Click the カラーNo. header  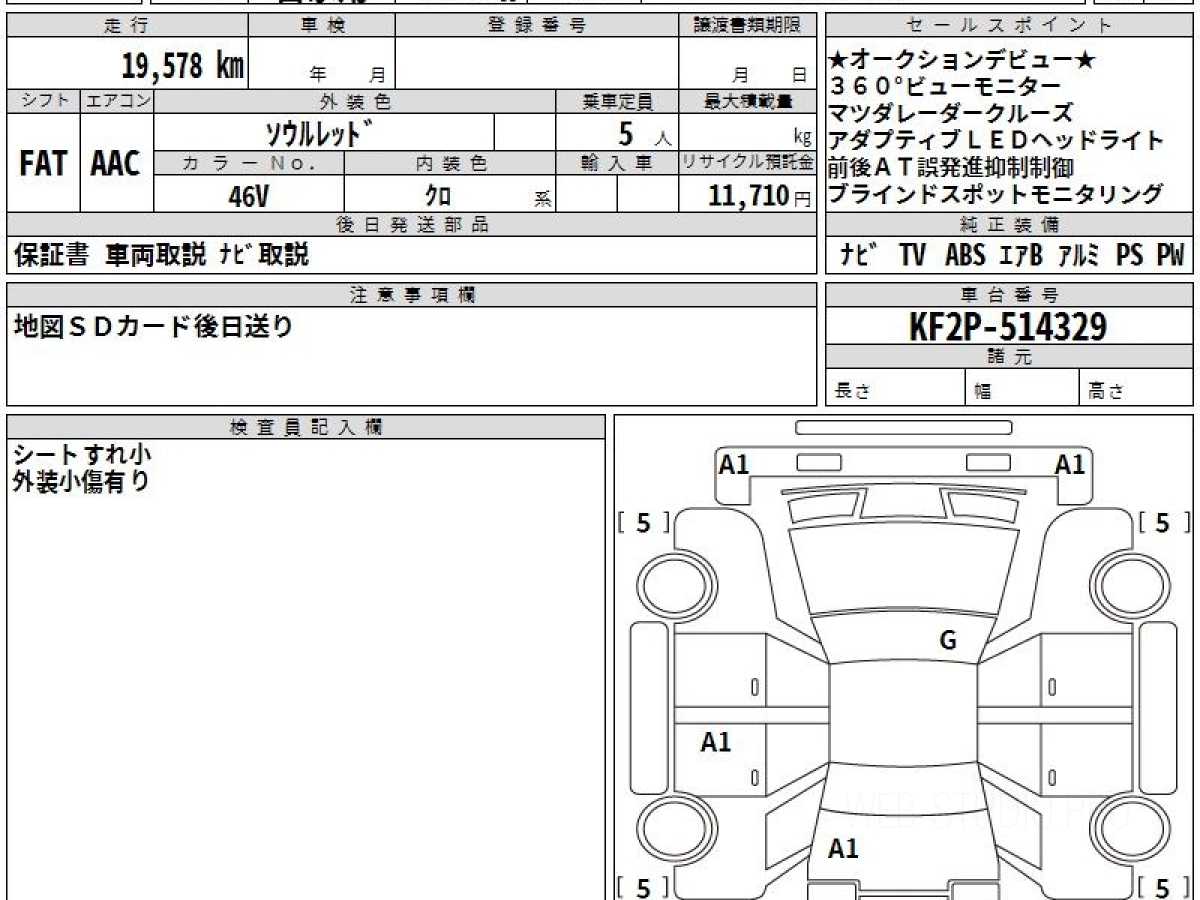click(x=249, y=163)
